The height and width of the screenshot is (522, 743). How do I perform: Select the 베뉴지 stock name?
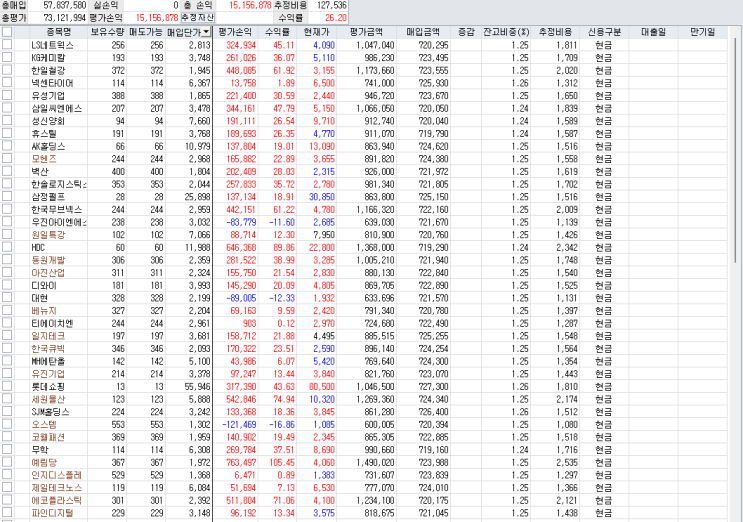point(44,310)
